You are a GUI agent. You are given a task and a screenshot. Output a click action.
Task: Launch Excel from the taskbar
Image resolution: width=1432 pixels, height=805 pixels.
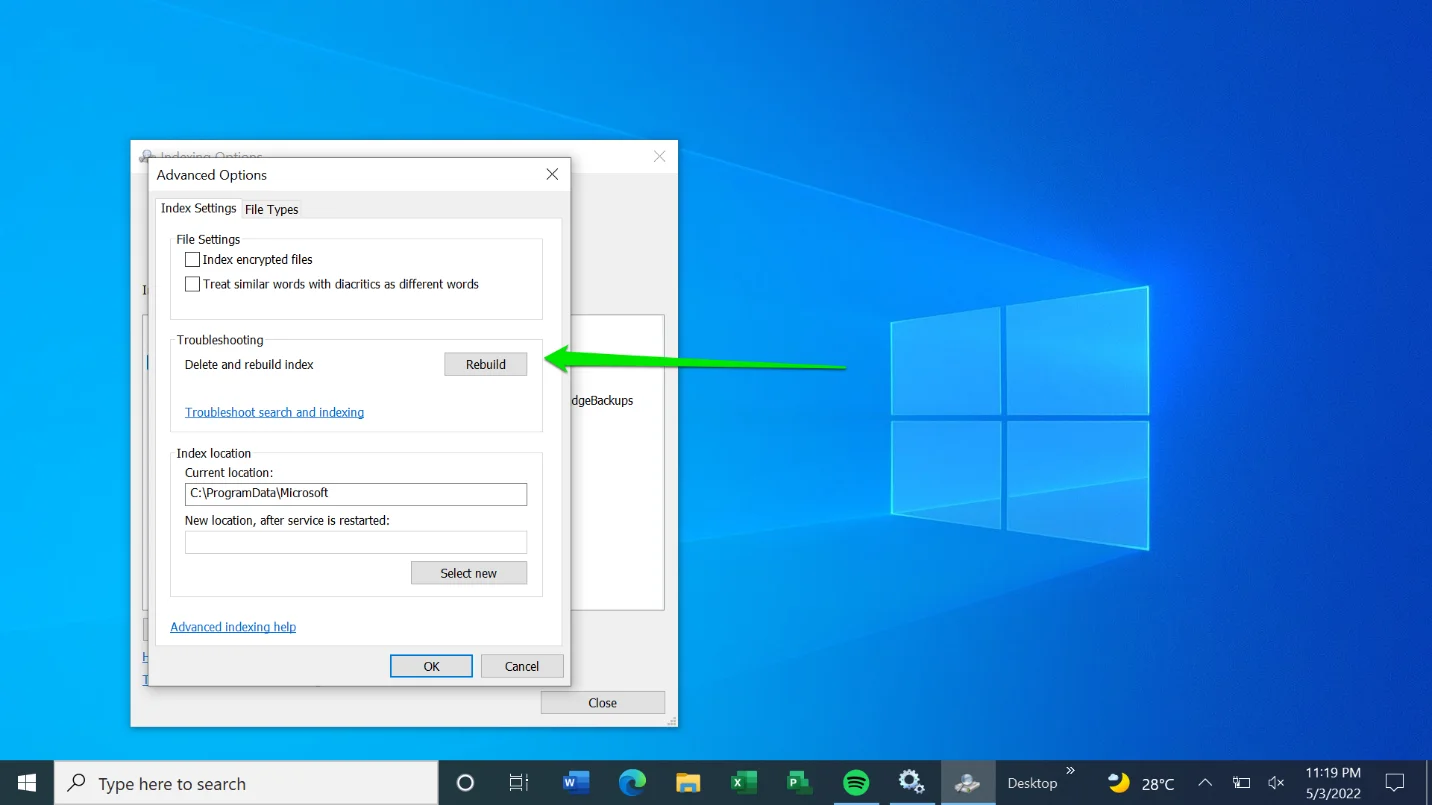pyautogui.click(x=744, y=783)
